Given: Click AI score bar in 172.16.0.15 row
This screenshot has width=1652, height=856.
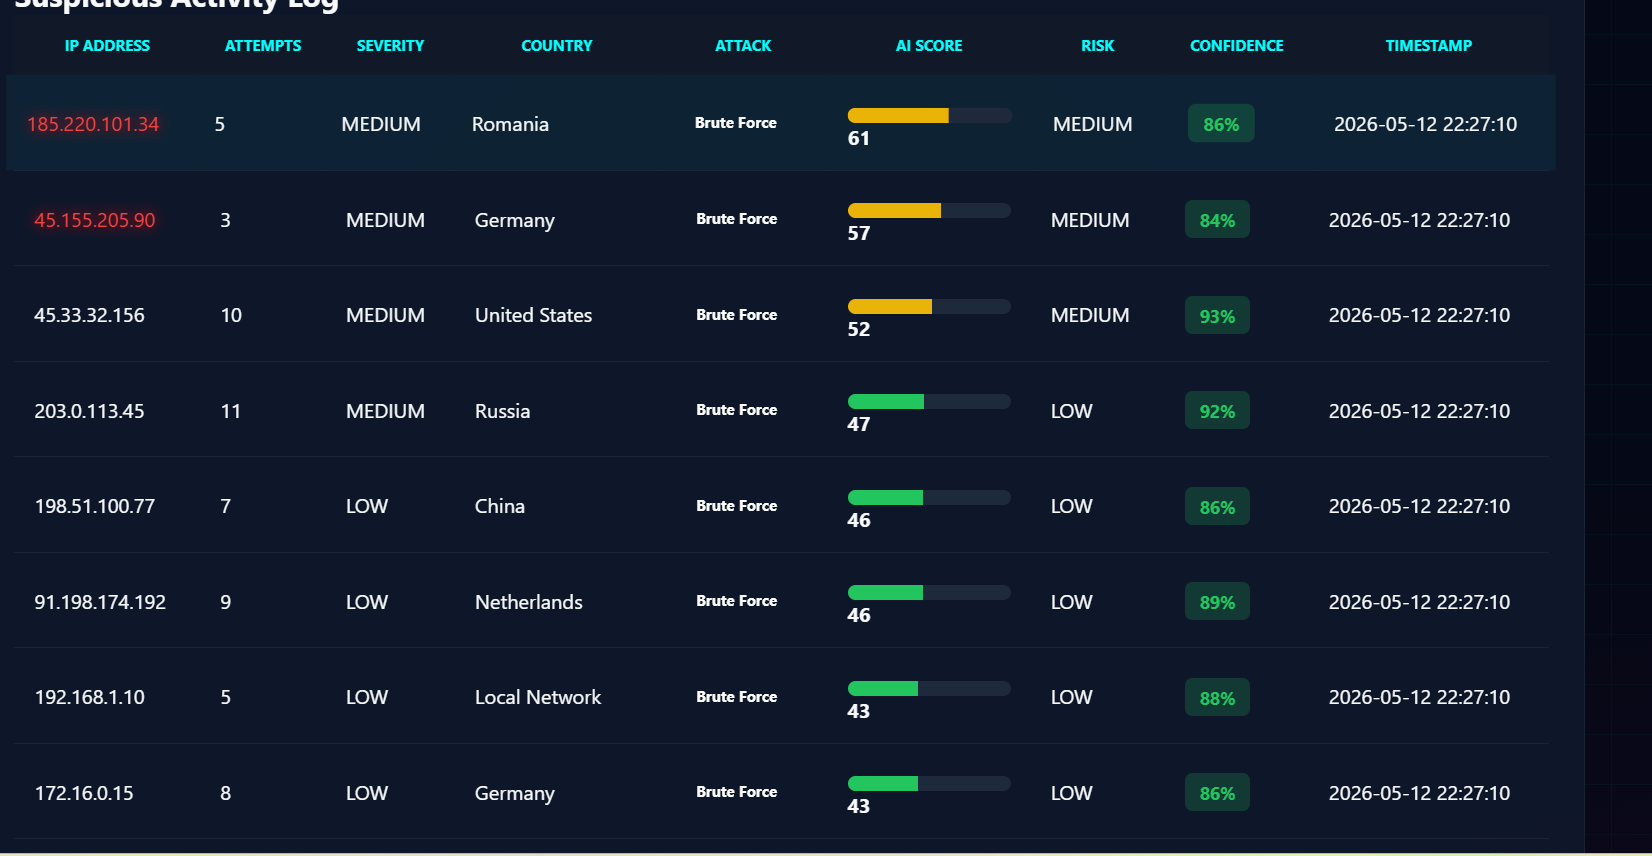Looking at the screenshot, I should (929, 784).
